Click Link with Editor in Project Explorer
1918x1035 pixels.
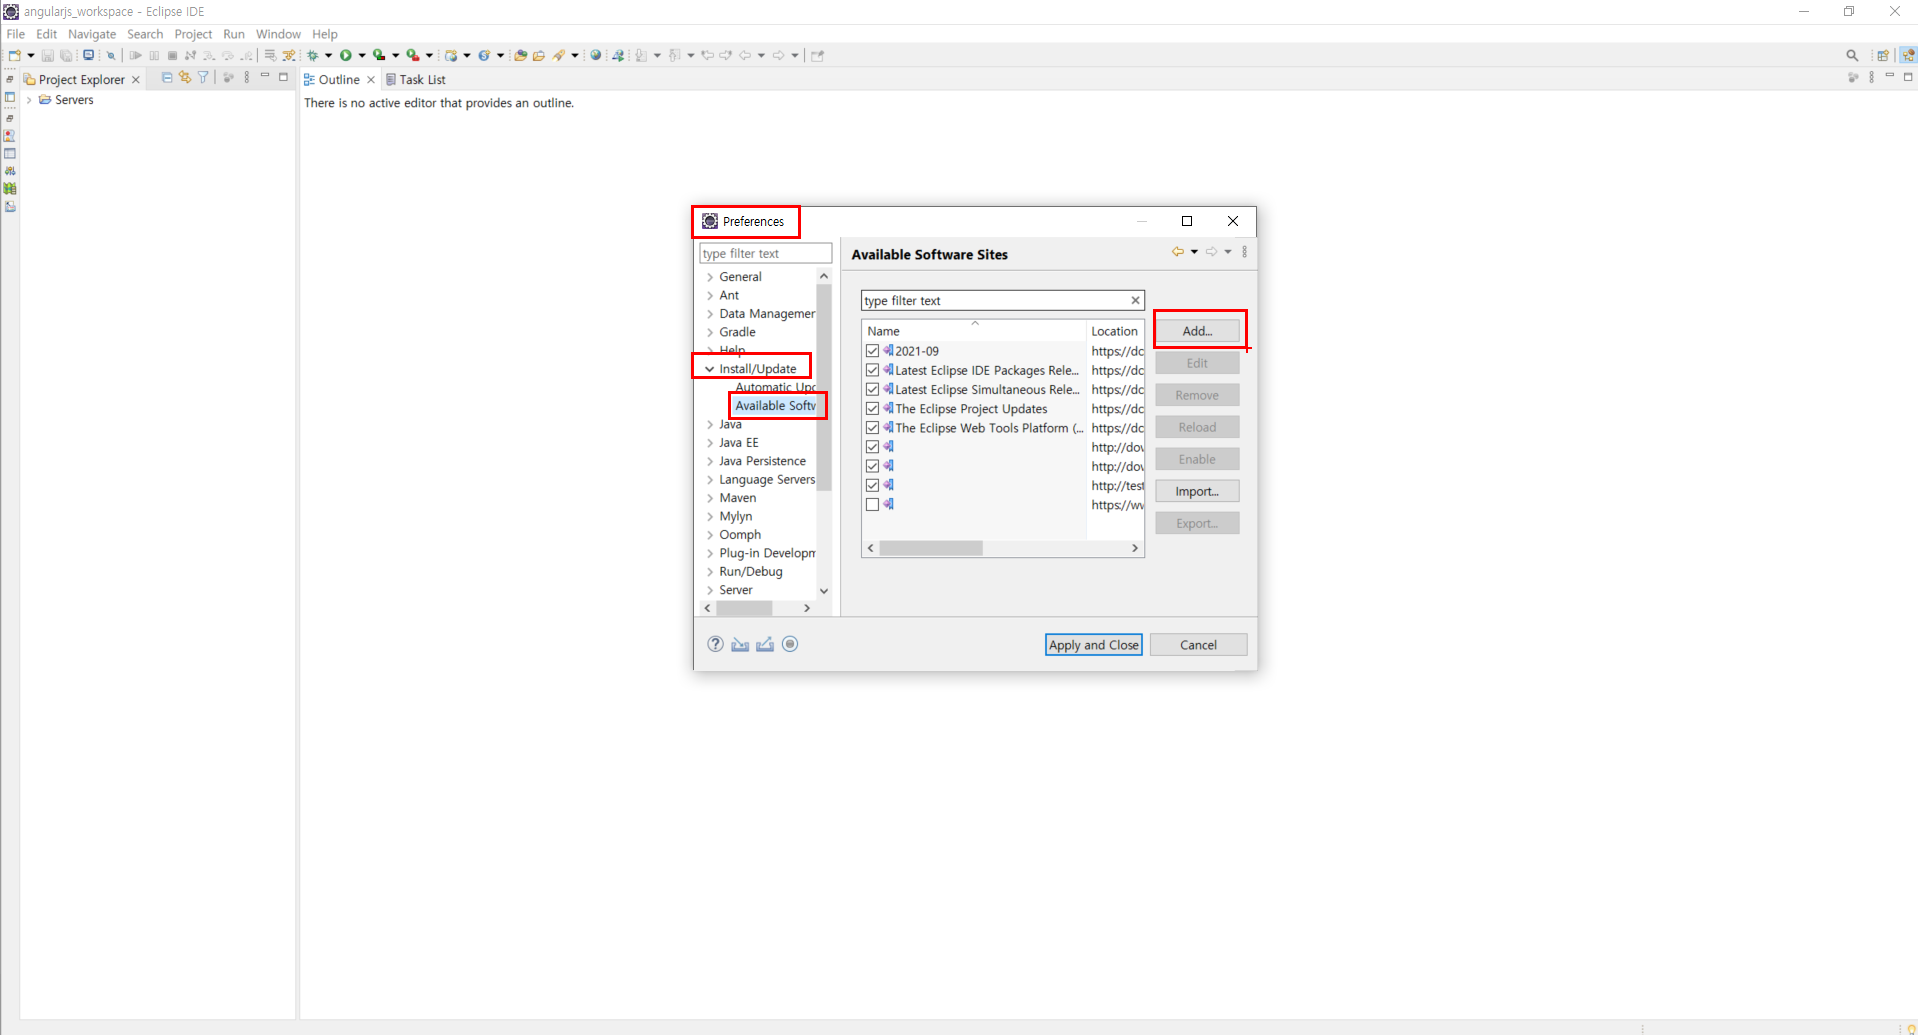click(x=185, y=77)
